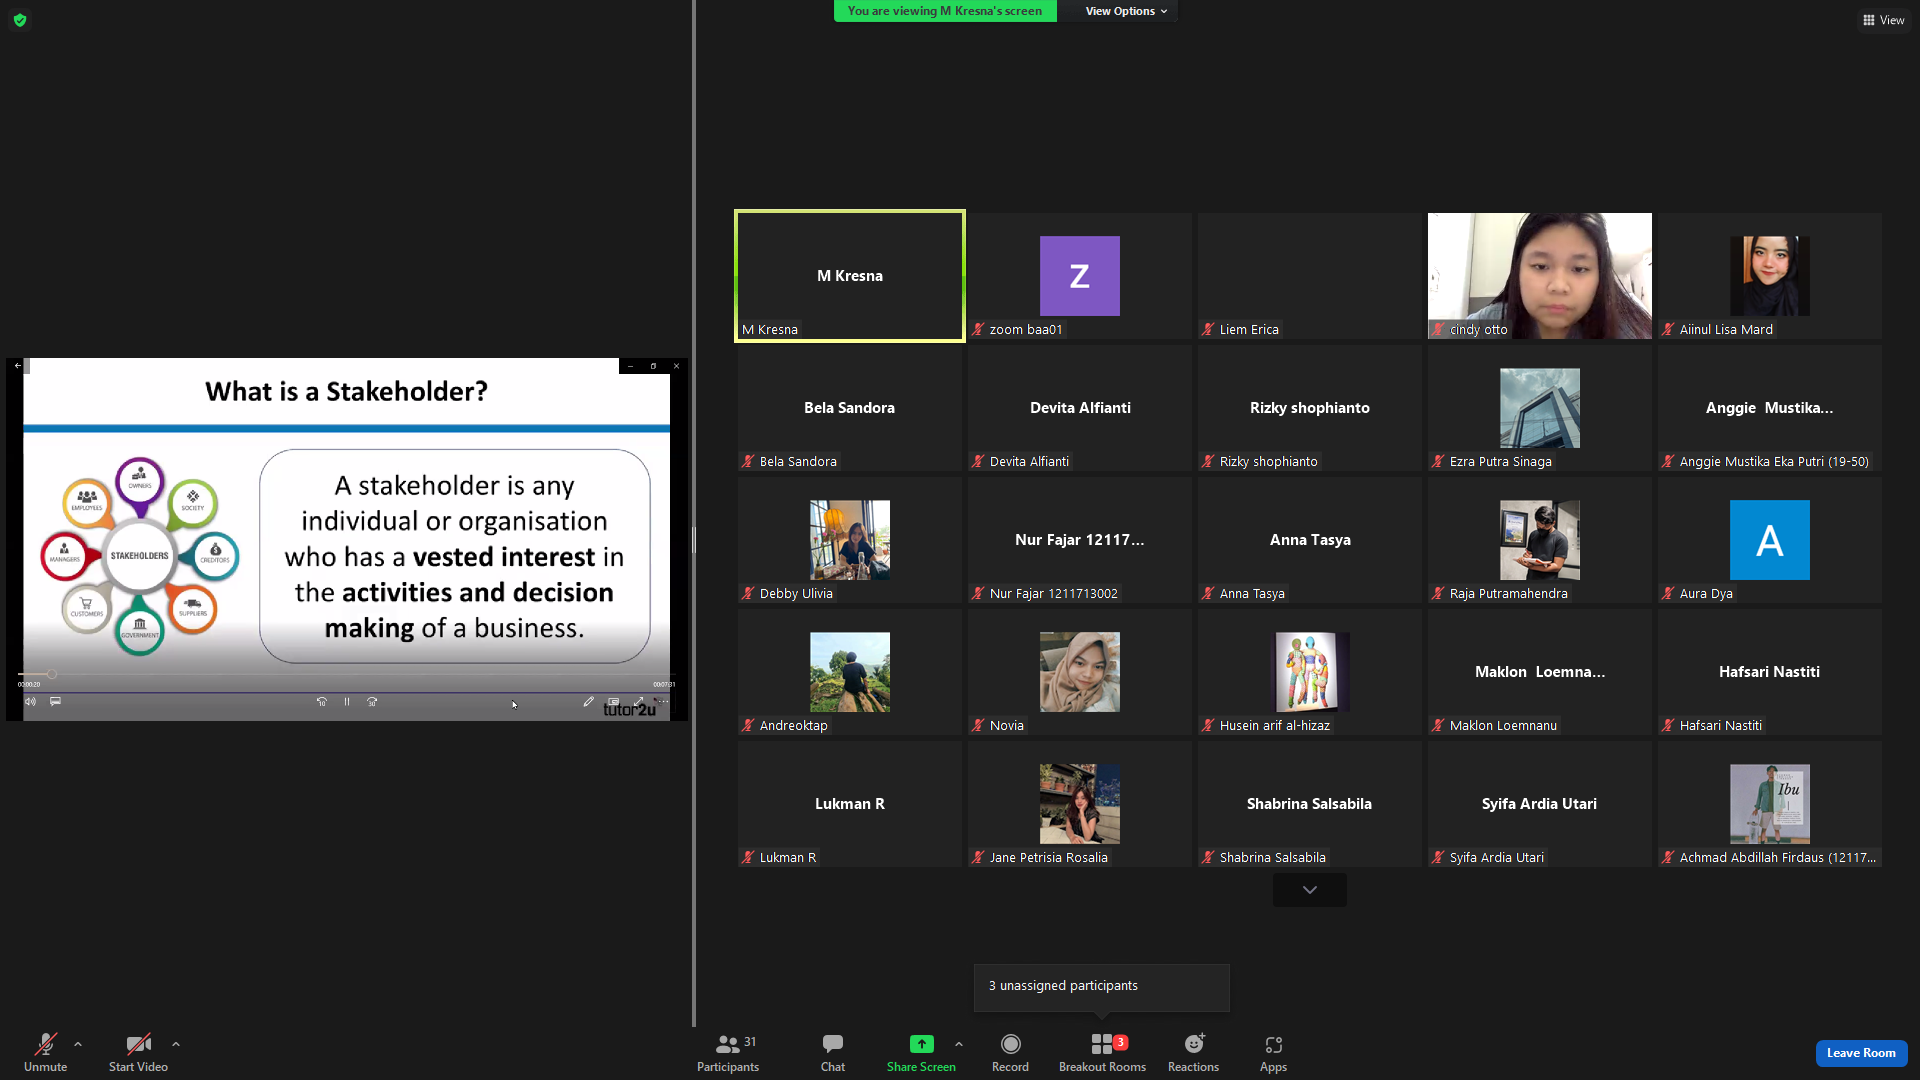
Task: Click the muted mic icon beside cindy otto
Action: coord(1438,329)
